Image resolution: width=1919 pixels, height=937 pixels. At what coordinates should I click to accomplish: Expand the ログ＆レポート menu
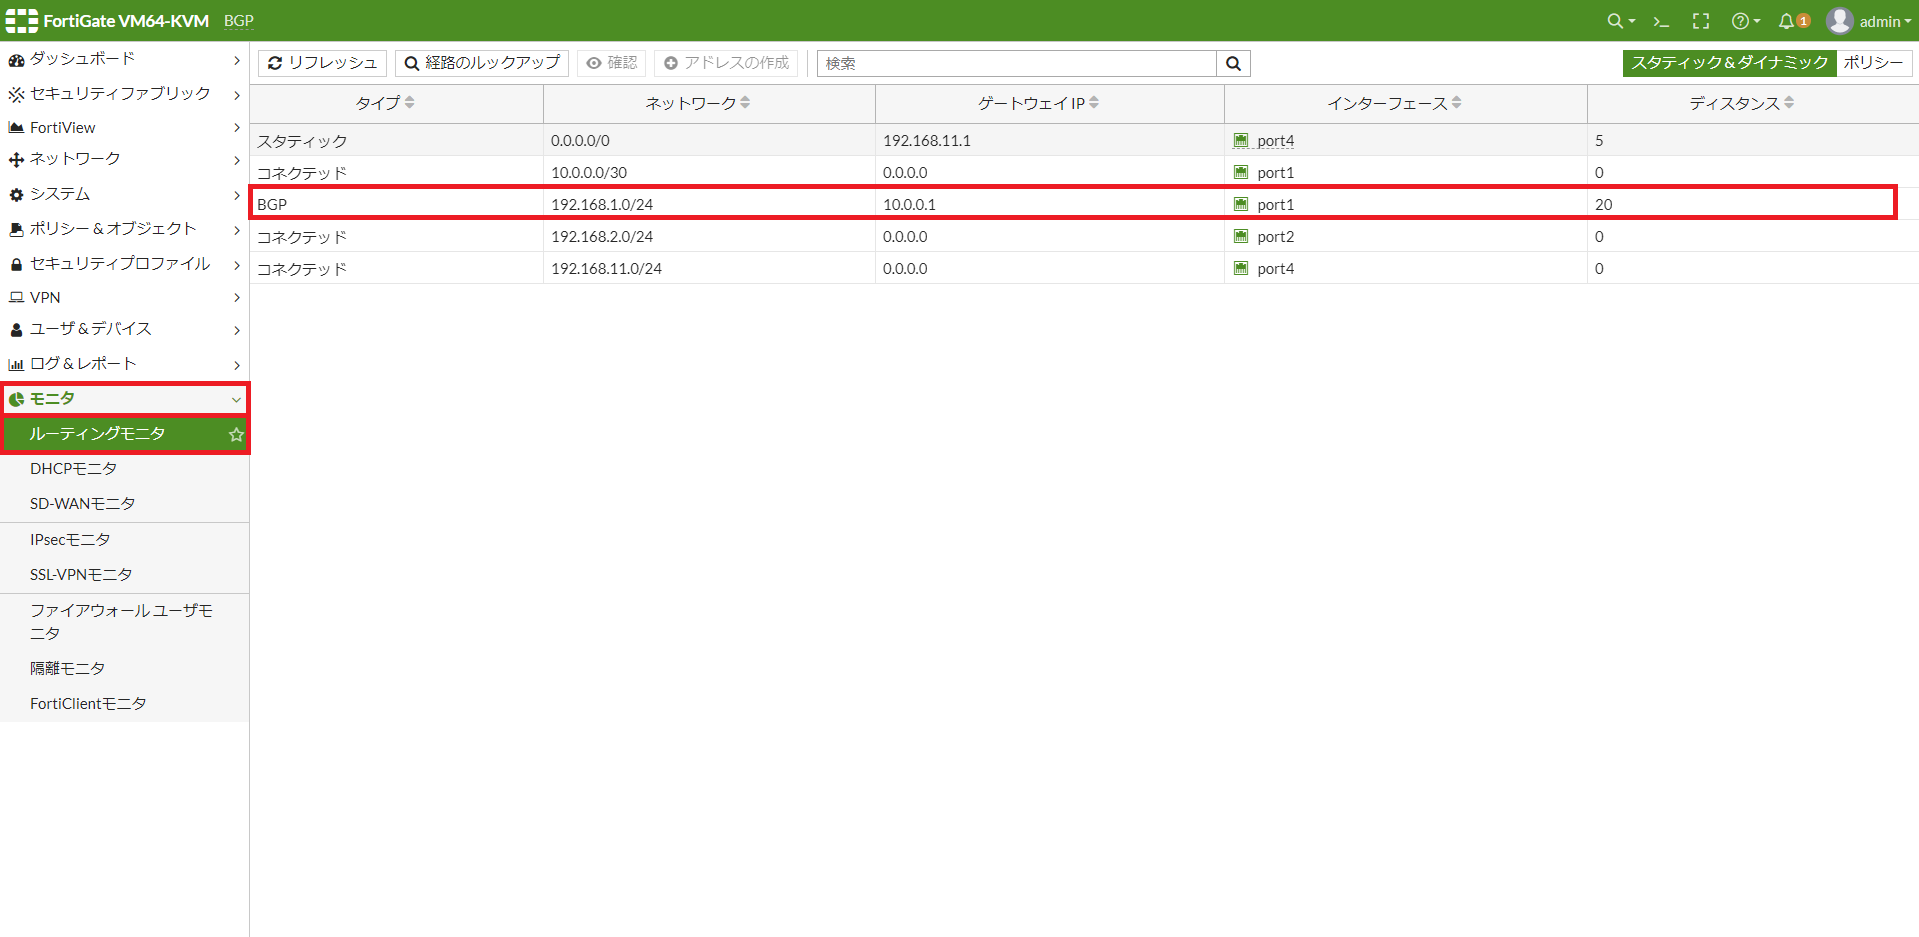click(x=124, y=364)
